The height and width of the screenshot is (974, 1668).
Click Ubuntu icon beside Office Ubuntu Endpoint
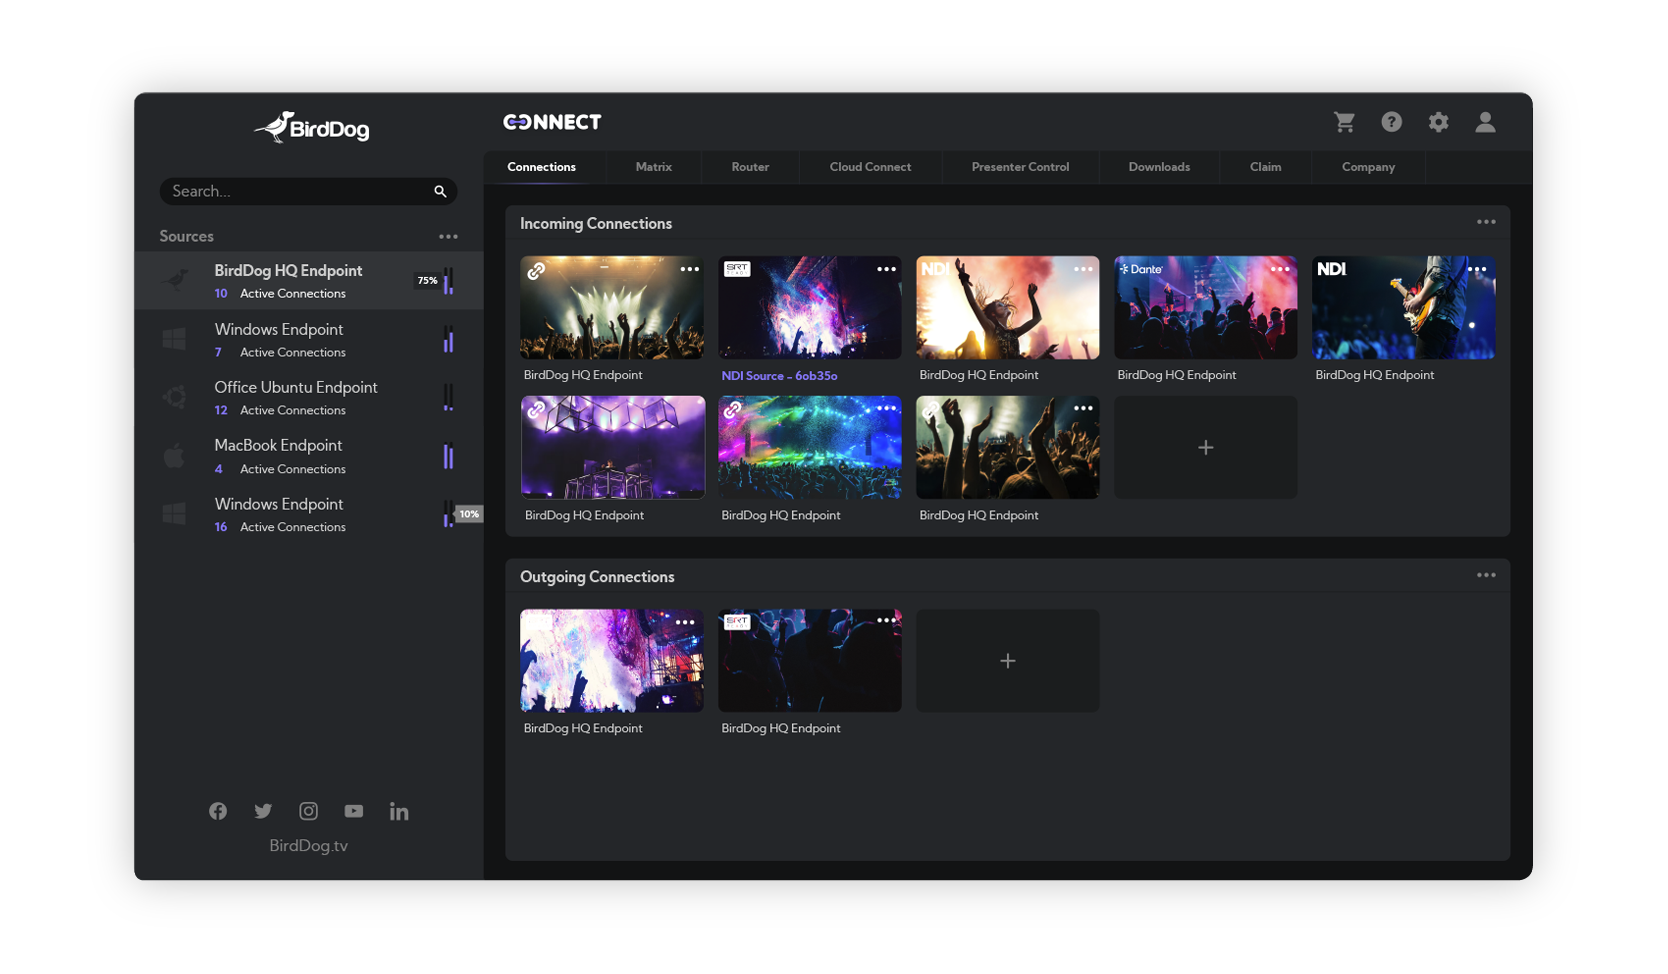[175, 397]
